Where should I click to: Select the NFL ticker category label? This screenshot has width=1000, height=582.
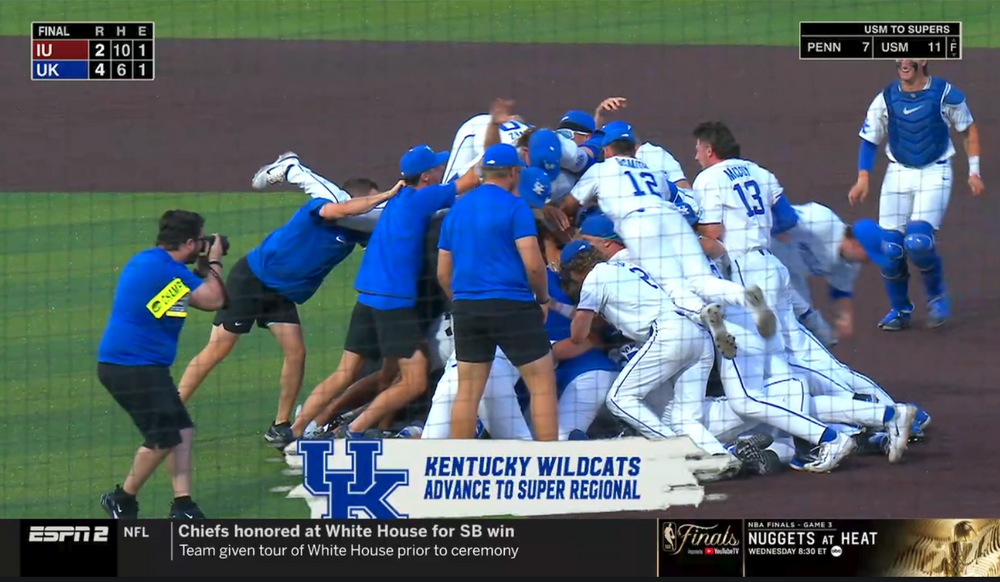pyautogui.click(x=136, y=532)
